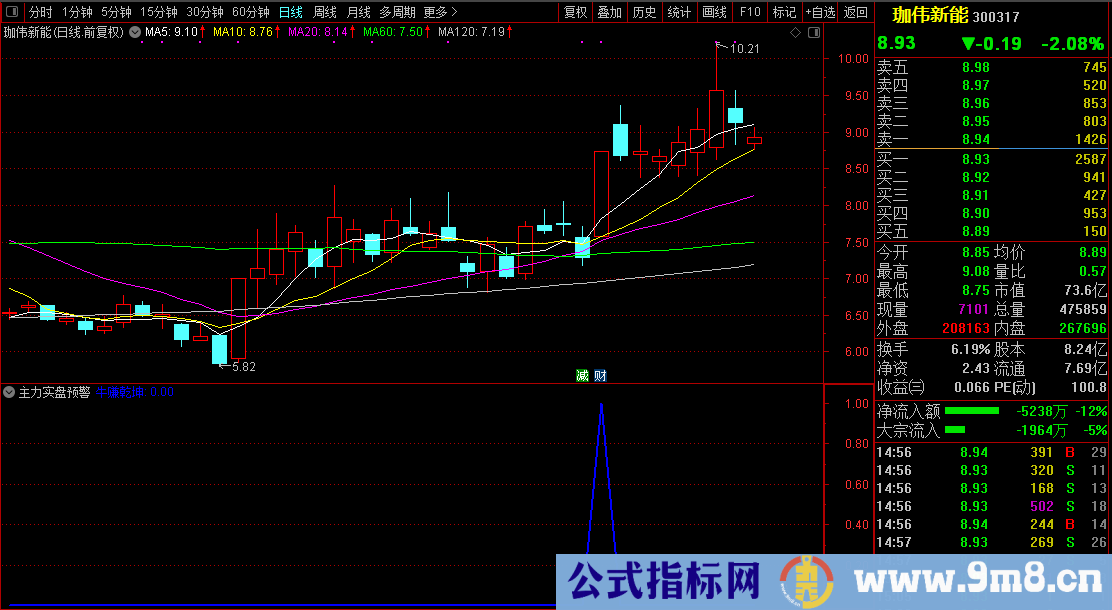Expand the 主力实盘预警 indicator dropdown arrow

click(x=10, y=392)
